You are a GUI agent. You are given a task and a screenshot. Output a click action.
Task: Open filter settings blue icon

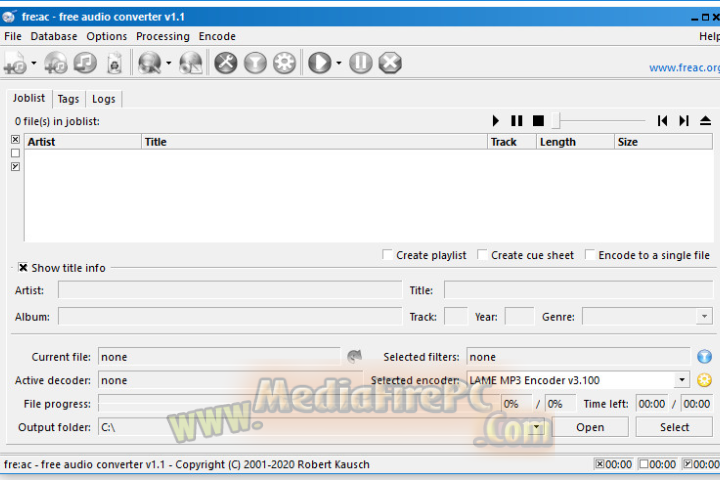tap(704, 356)
